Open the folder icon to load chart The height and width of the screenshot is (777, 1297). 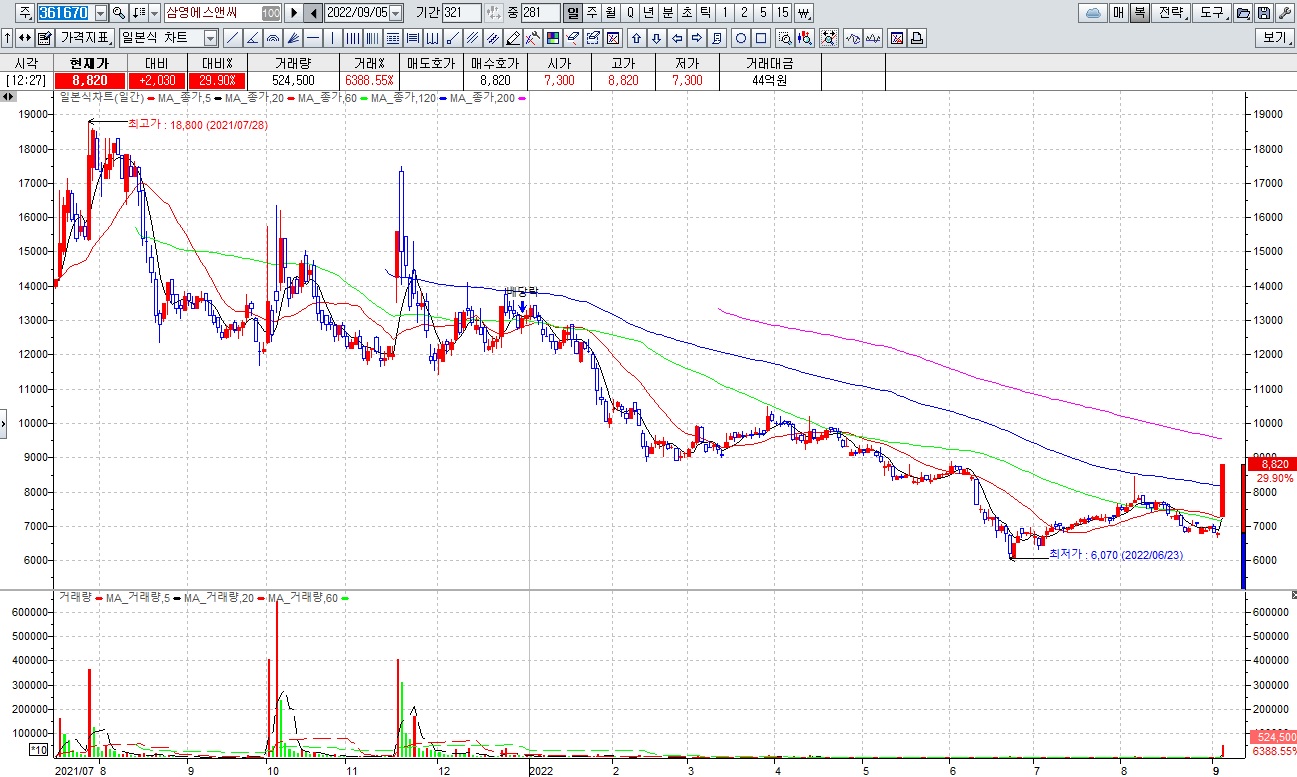(1243, 13)
